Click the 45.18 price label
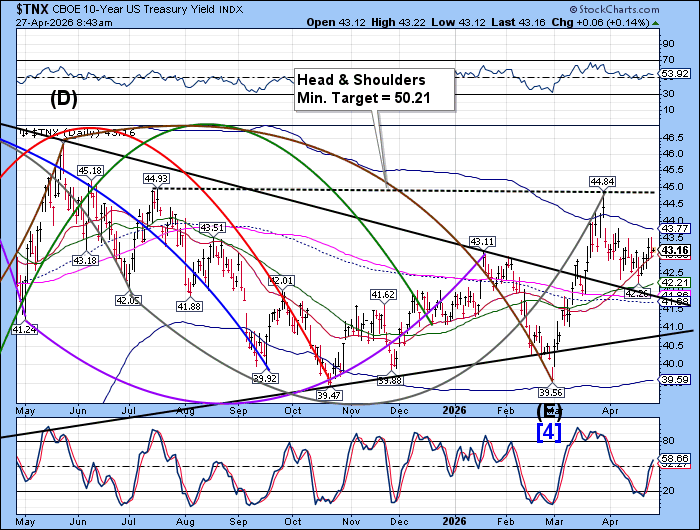The image size is (700, 530). click(x=91, y=171)
